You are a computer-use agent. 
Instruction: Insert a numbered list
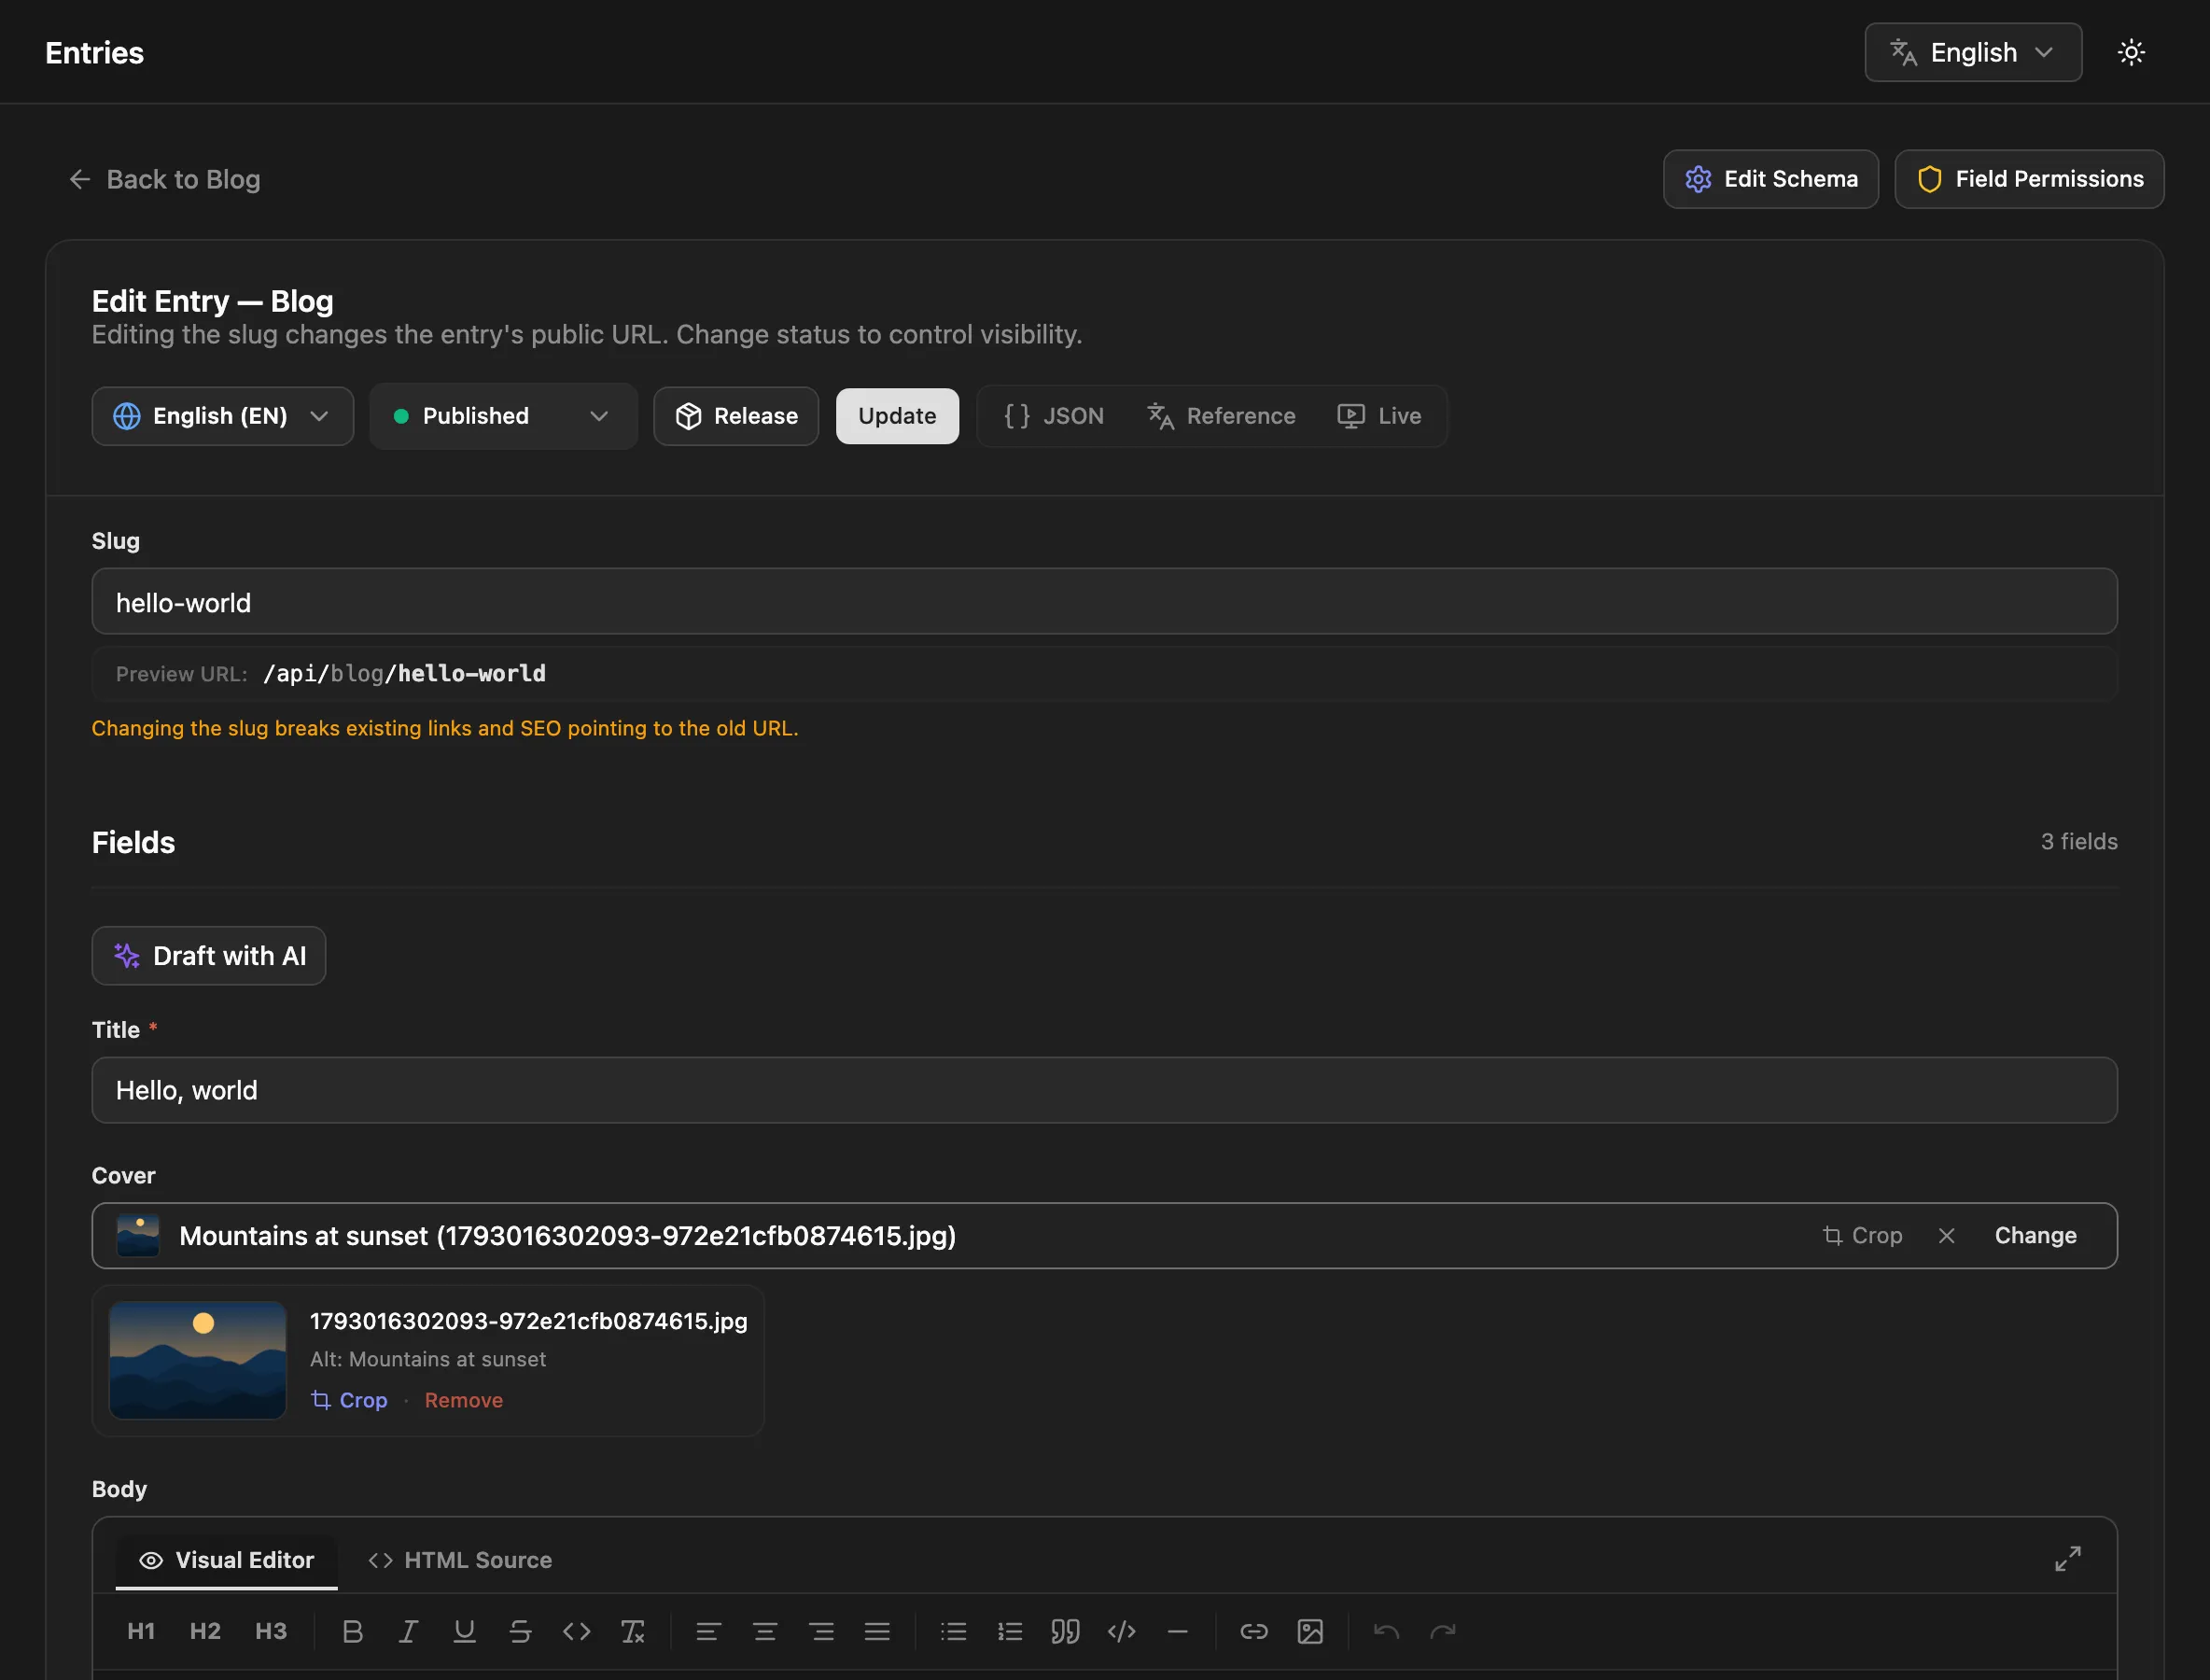(1009, 1631)
